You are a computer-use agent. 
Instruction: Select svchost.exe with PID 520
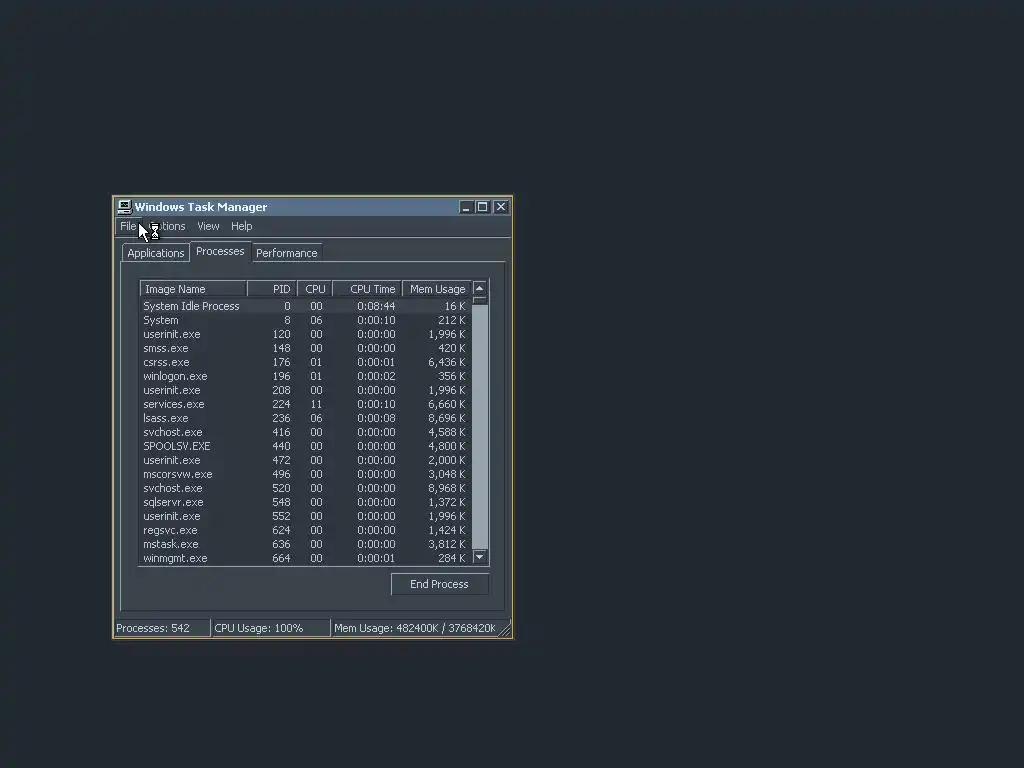(x=305, y=488)
